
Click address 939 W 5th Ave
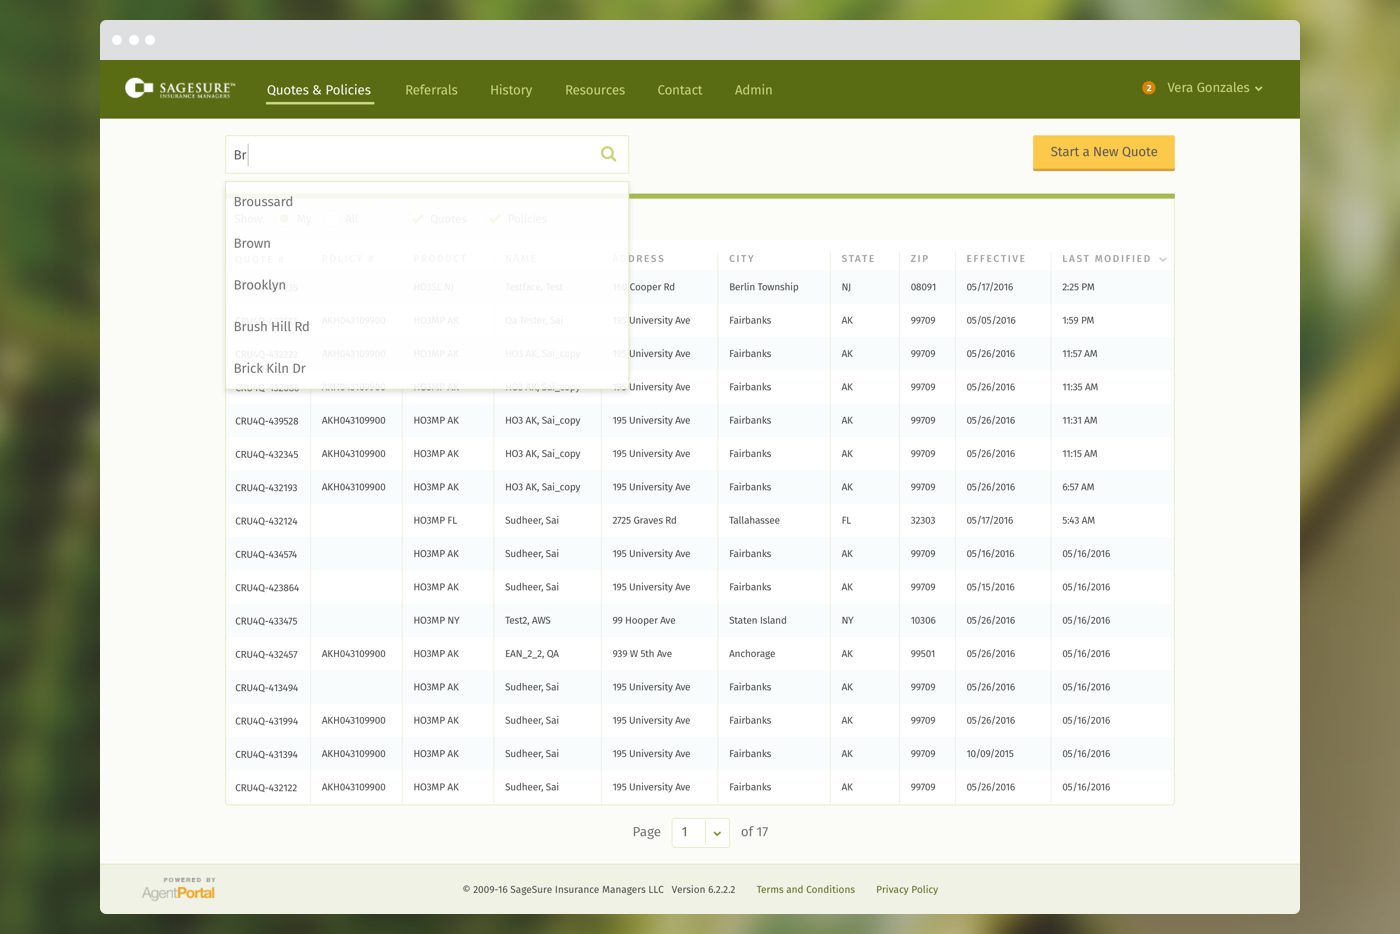(x=642, y=654)
